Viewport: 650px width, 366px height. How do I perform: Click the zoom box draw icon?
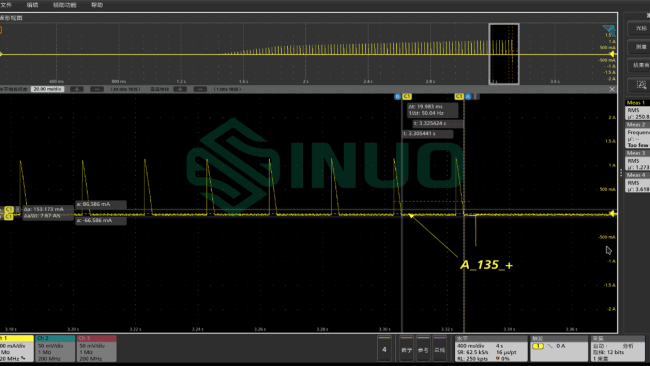(641, 85)
